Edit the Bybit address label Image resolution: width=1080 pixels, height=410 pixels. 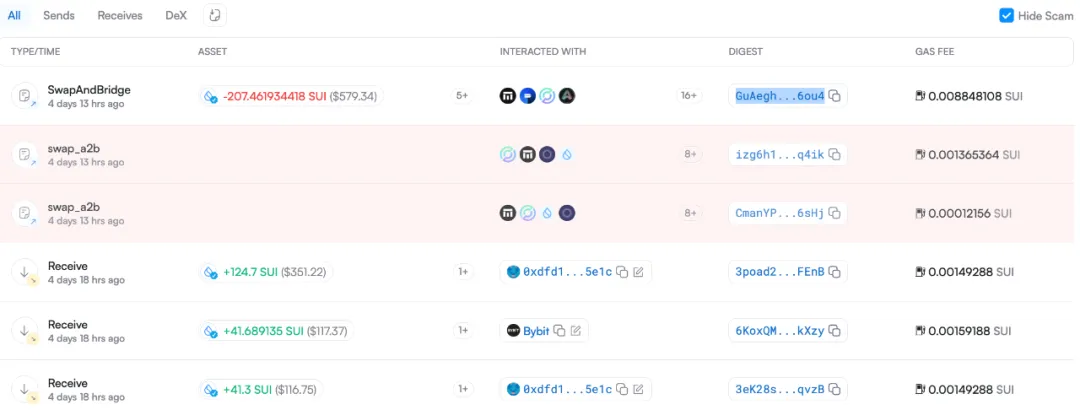point(576,331)
